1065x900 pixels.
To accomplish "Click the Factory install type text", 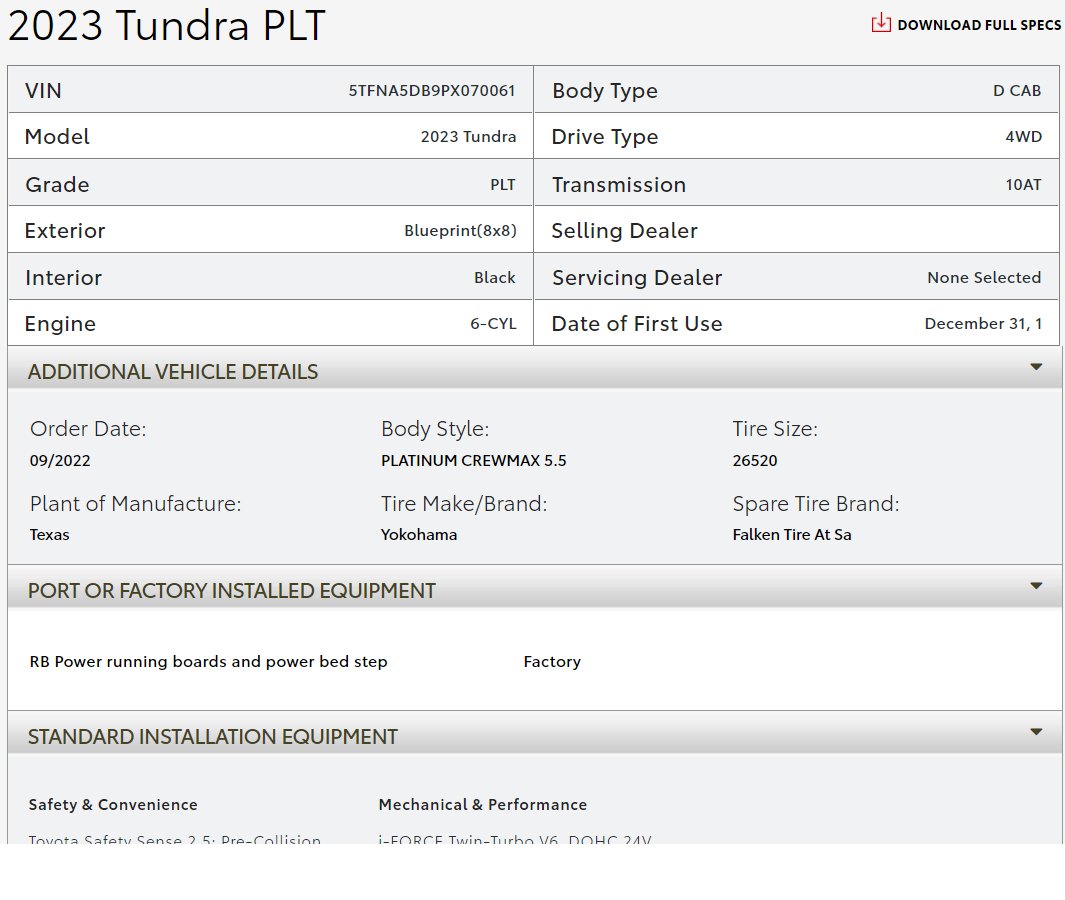I will [552, 662].
